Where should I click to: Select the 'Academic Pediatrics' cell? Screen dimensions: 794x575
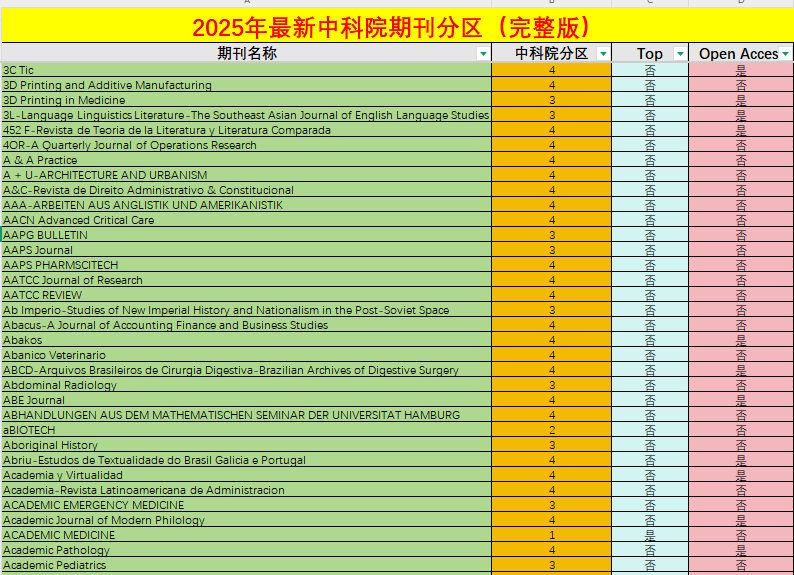[x=247, y=565]
